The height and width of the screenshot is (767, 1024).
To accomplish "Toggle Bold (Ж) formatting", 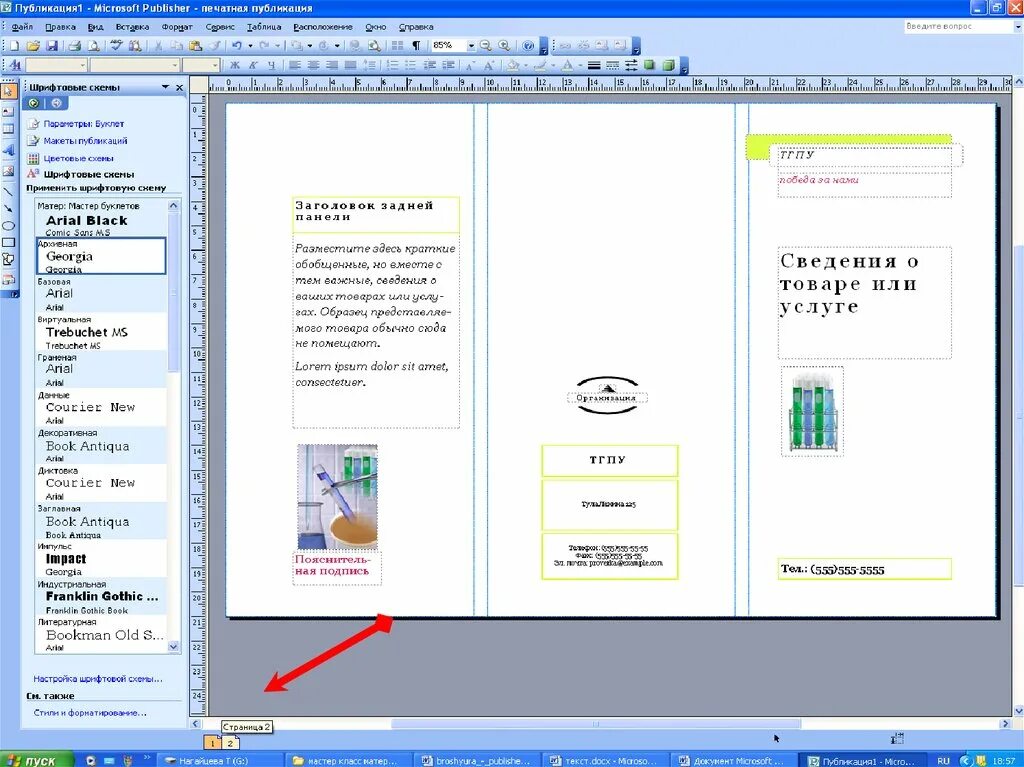I will (234, 65).
